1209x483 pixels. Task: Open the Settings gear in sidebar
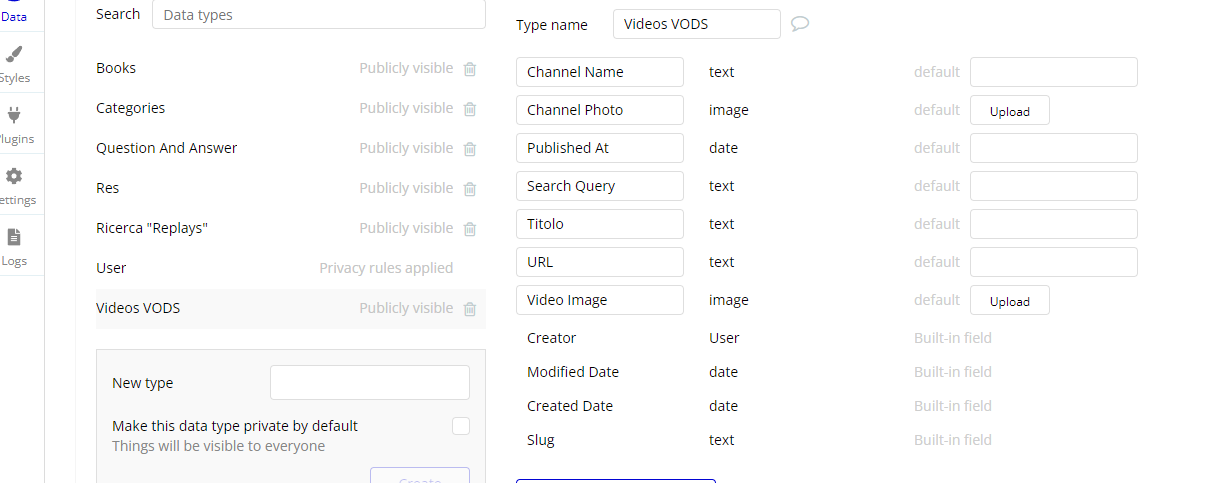(15, 185)
